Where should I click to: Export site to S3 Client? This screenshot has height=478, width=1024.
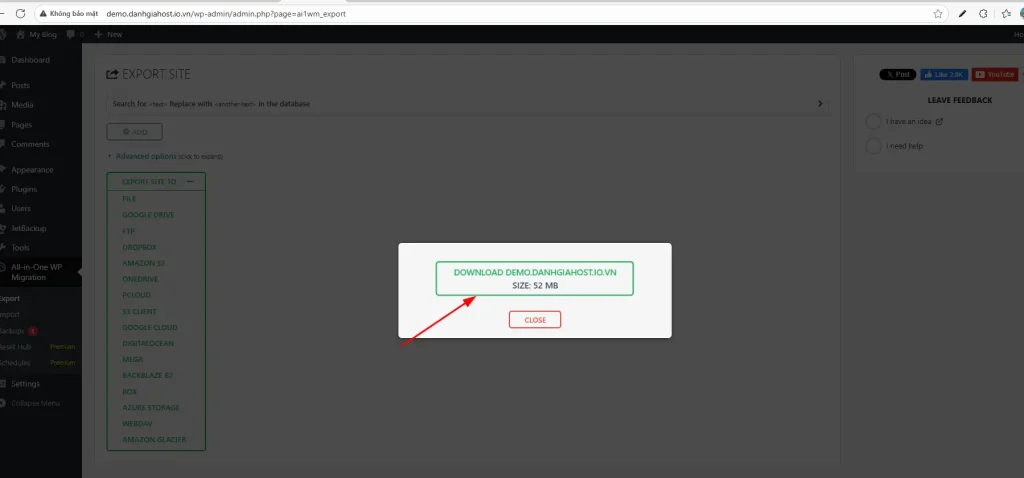coord(139,311)
